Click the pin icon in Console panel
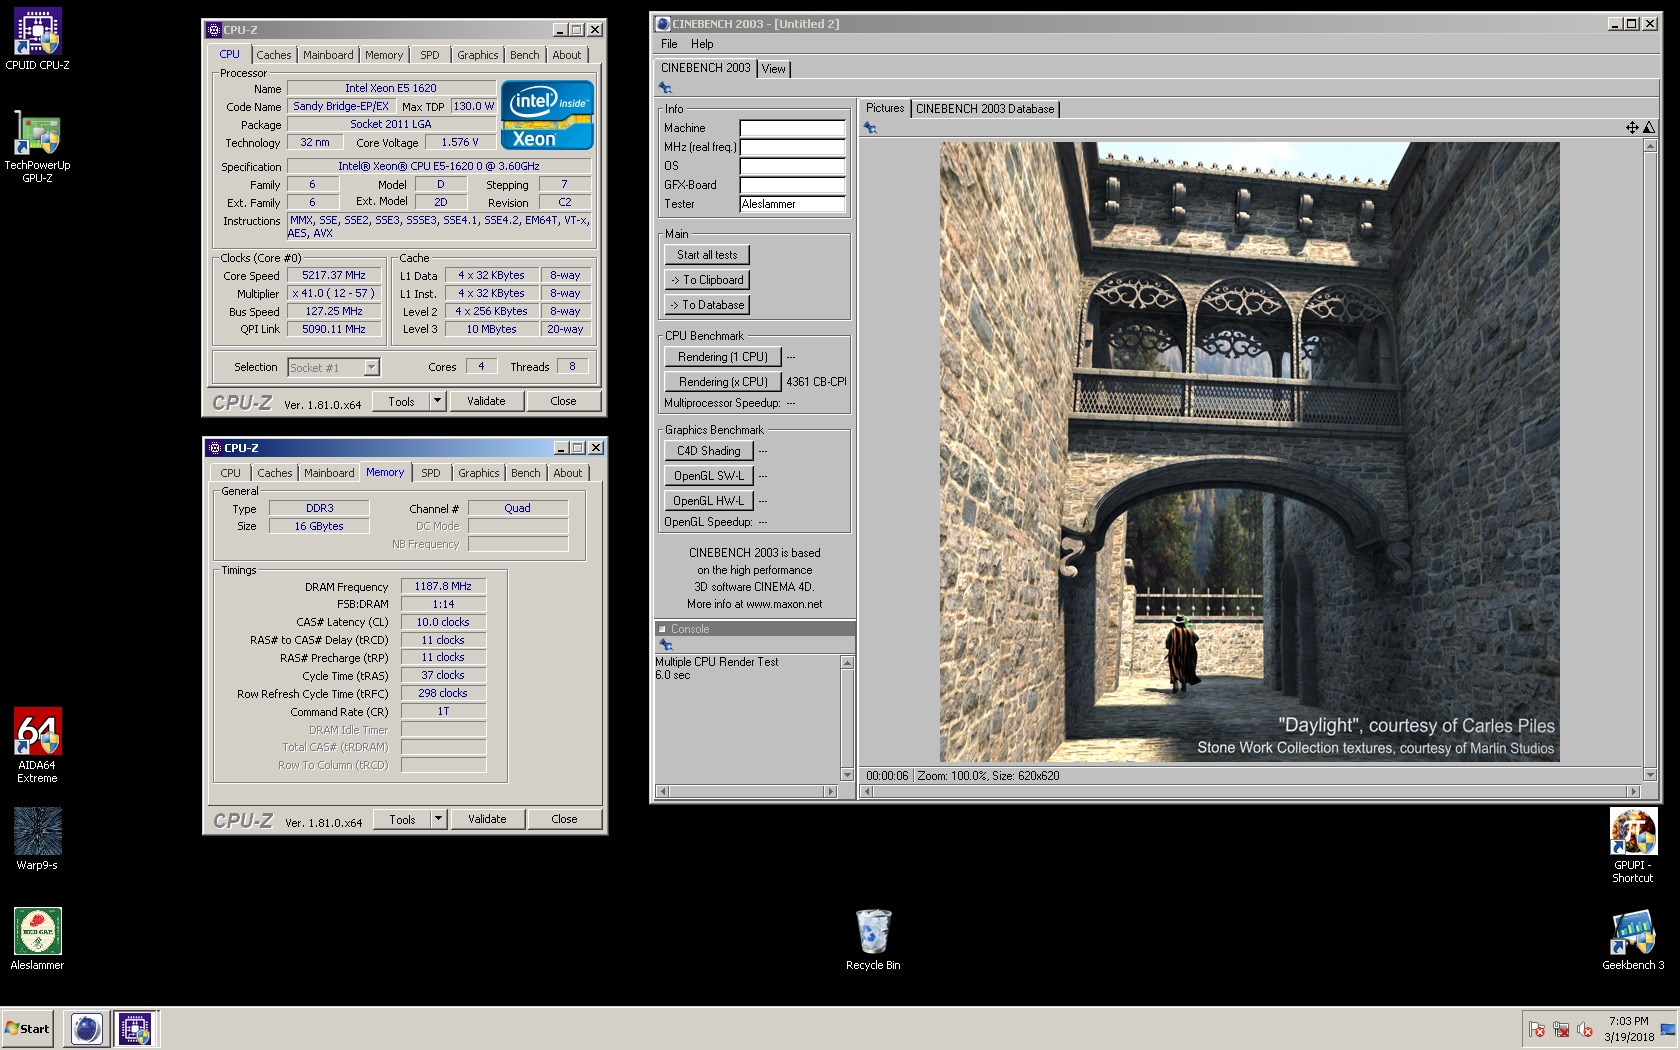 (x=666, y=645)
